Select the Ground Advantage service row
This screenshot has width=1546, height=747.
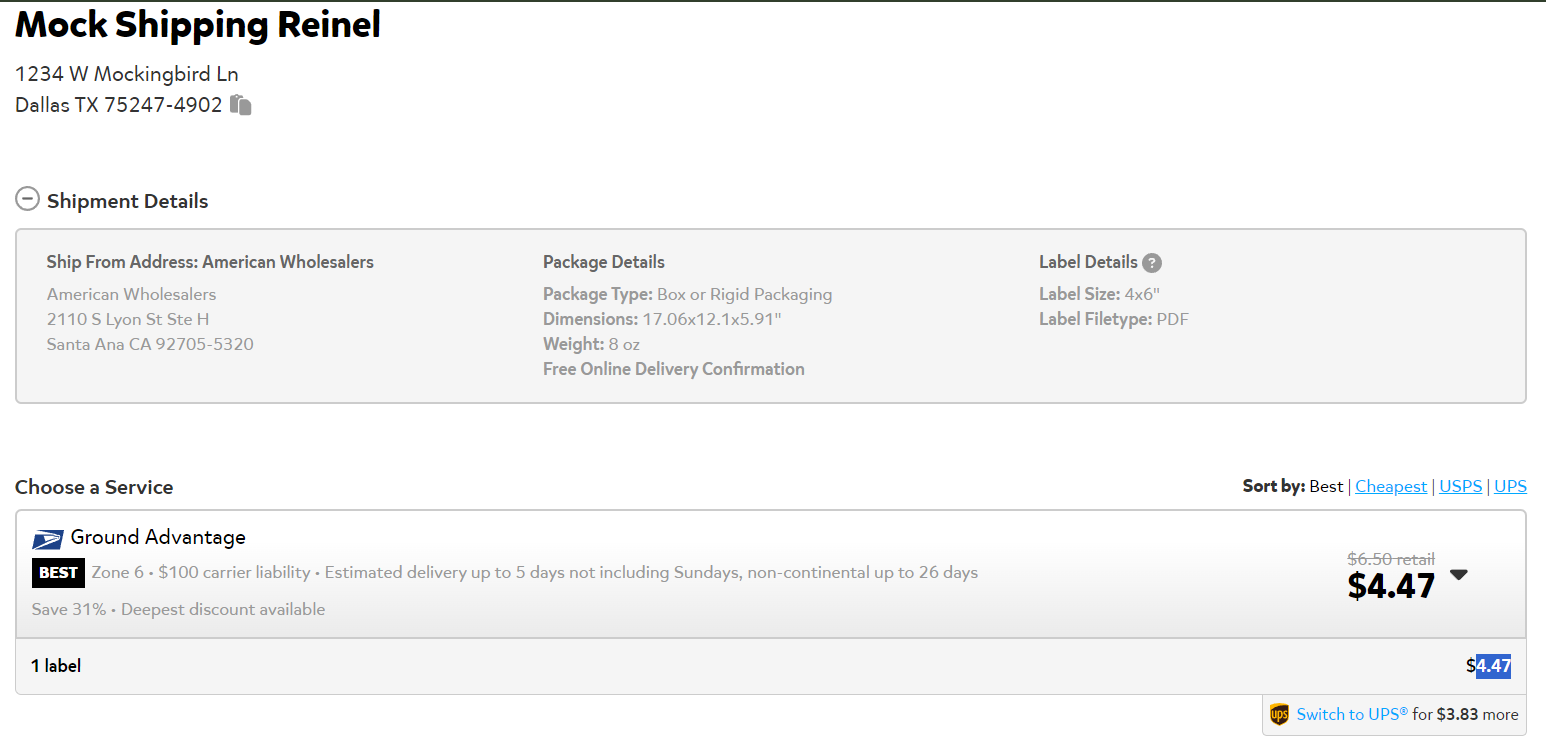pyautogui.click(x=770, y=574)
